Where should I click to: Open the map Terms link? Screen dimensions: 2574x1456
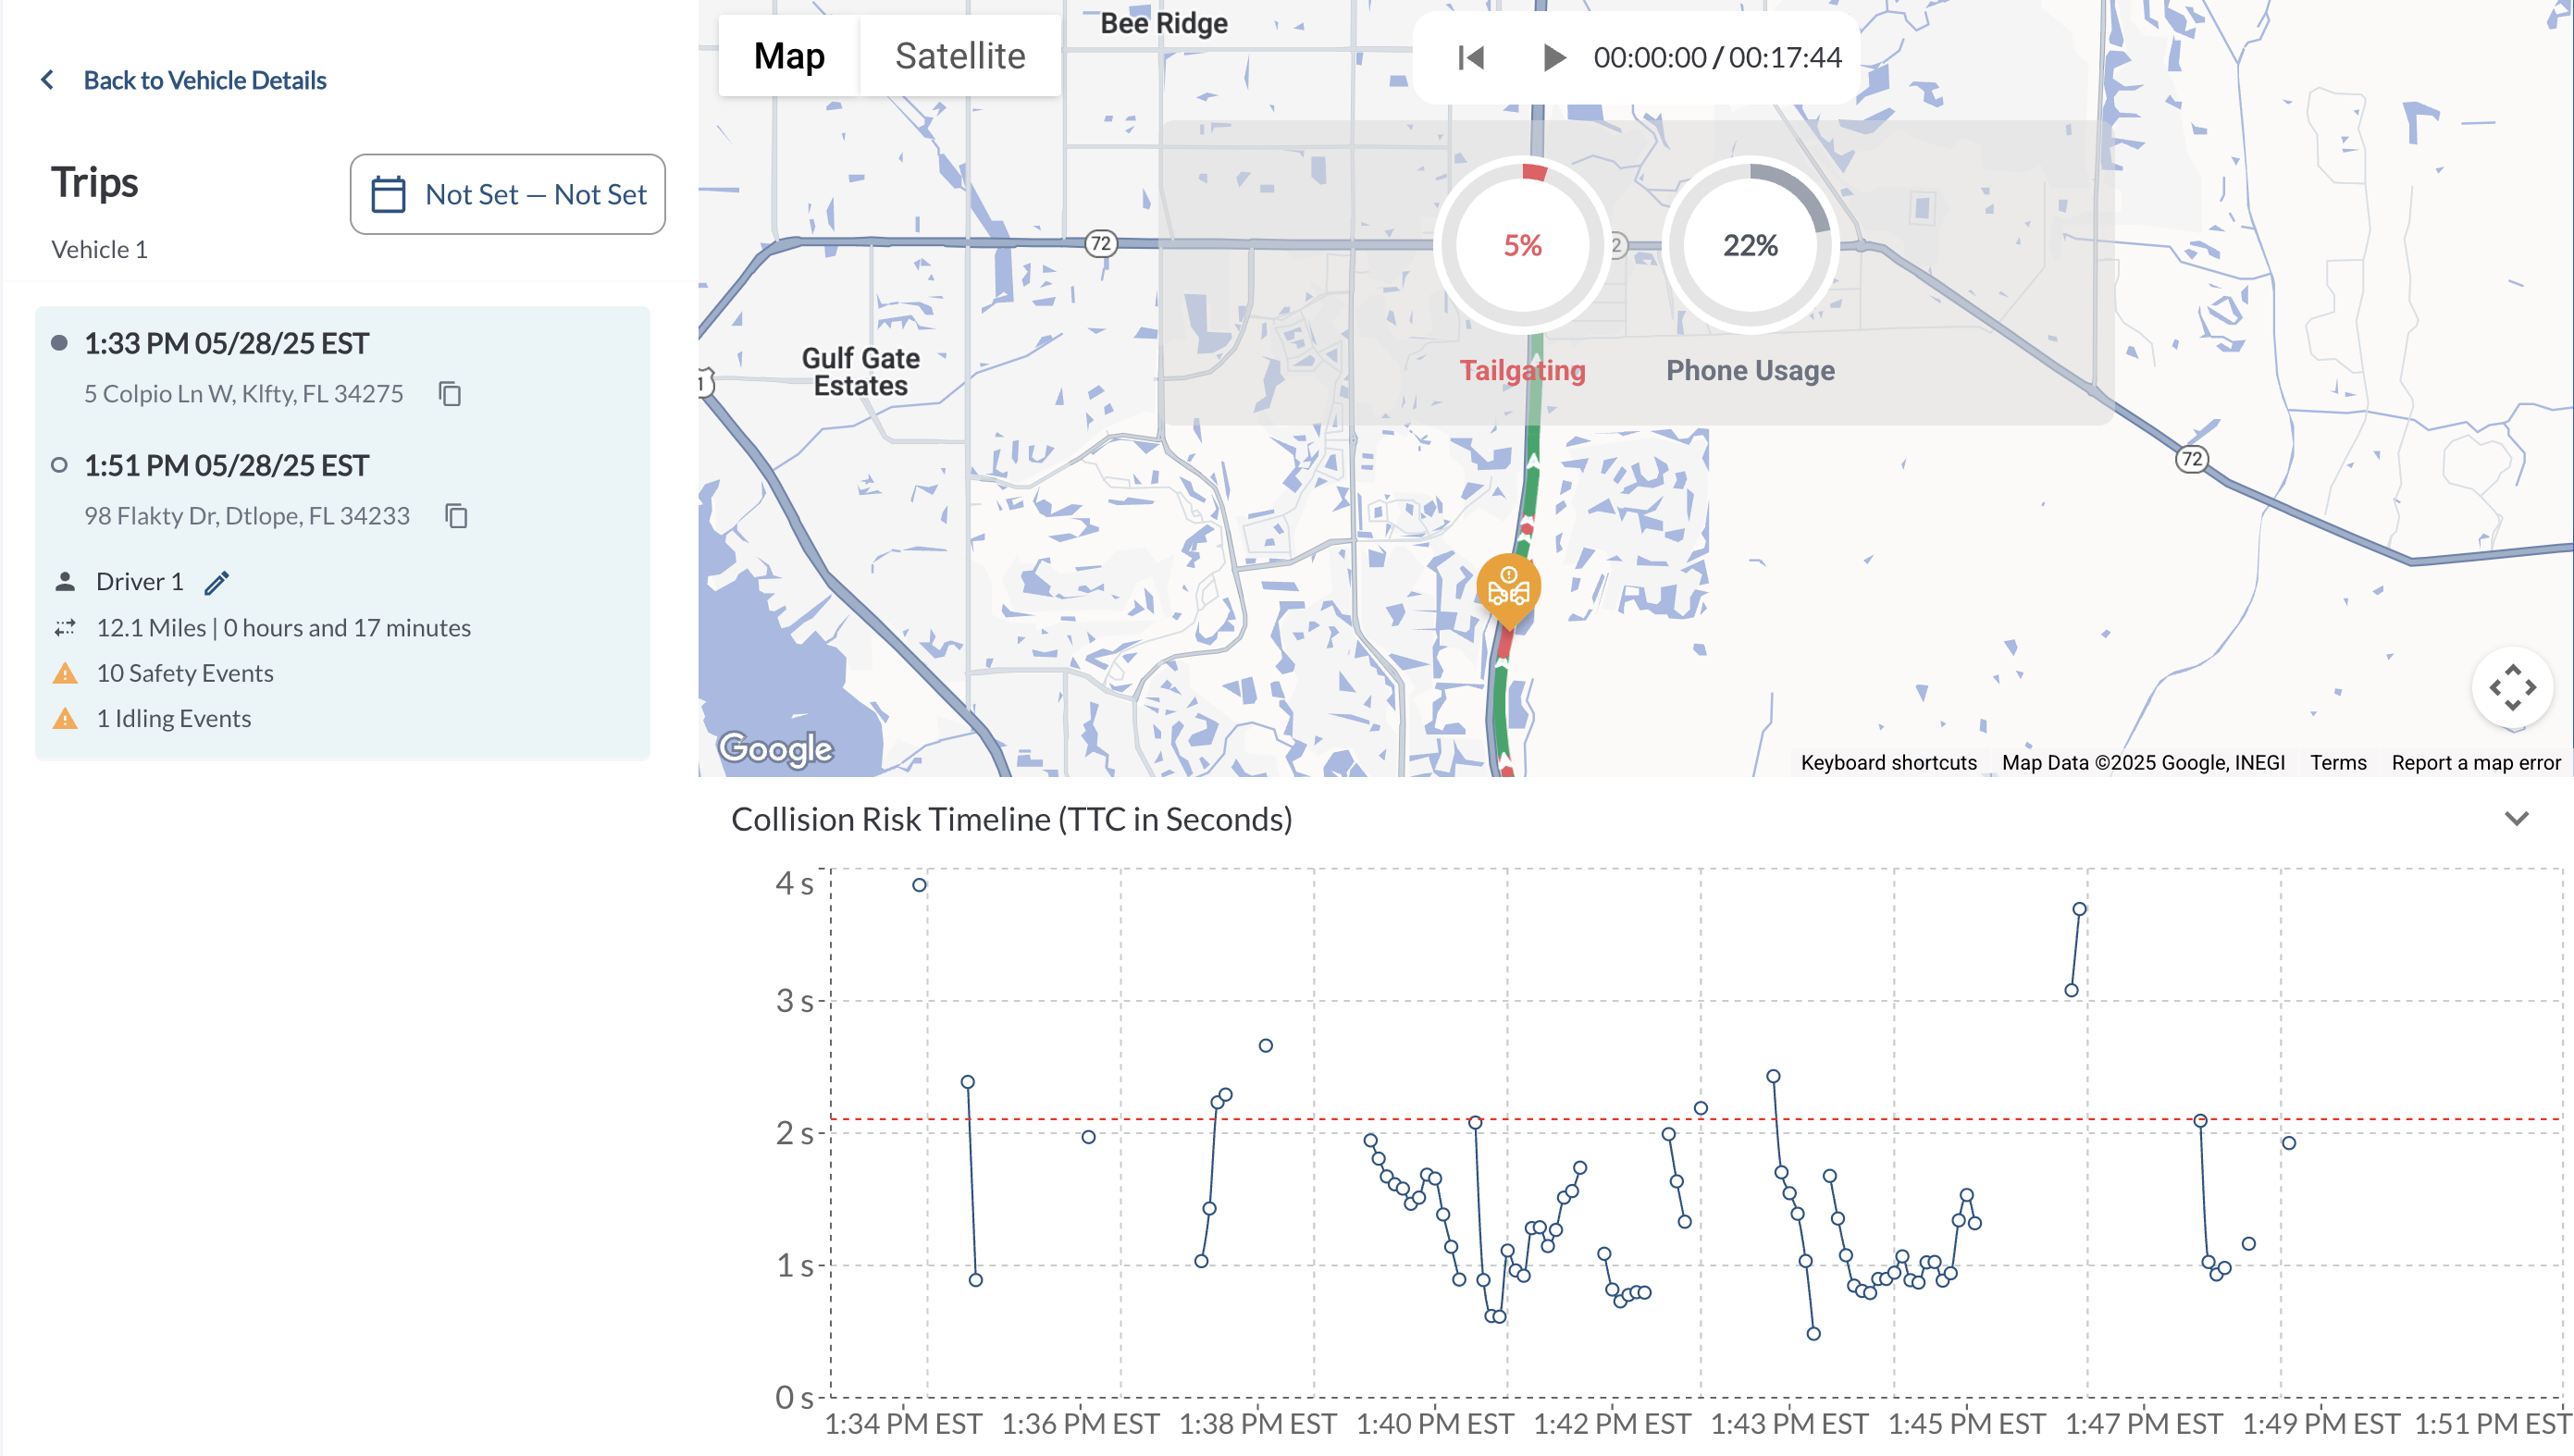[x=2337, y=763]
